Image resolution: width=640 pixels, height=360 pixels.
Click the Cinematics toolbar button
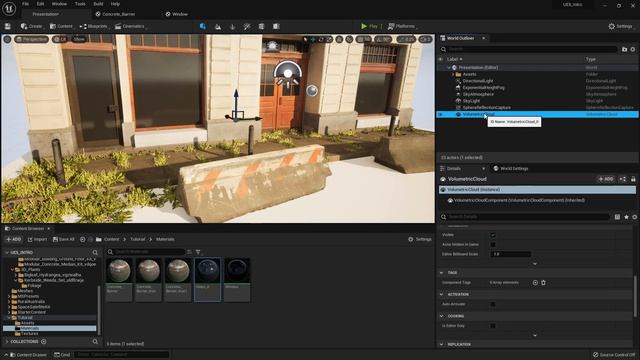point(130,27)
